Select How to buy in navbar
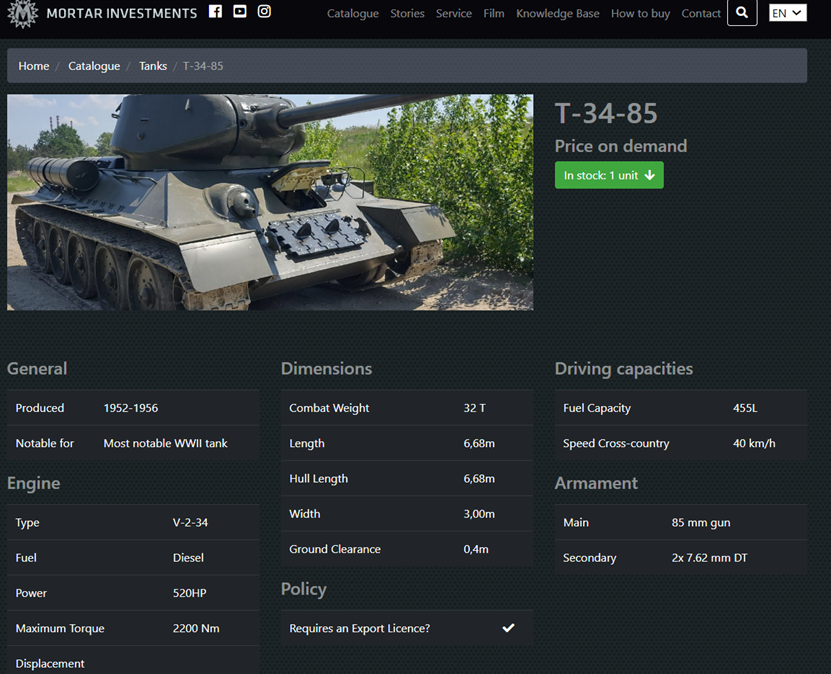 (640, 13)
